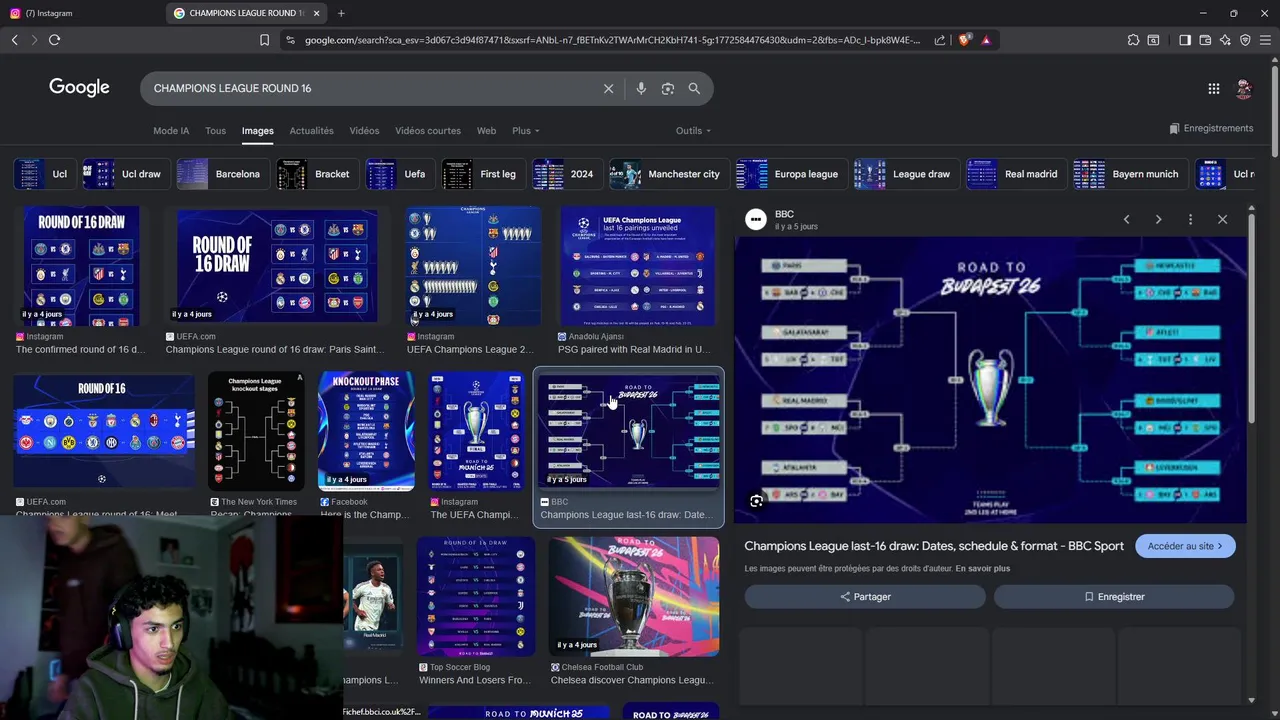Switch to Tous results tab
1280x720 pixels.
tap(215, 131)
